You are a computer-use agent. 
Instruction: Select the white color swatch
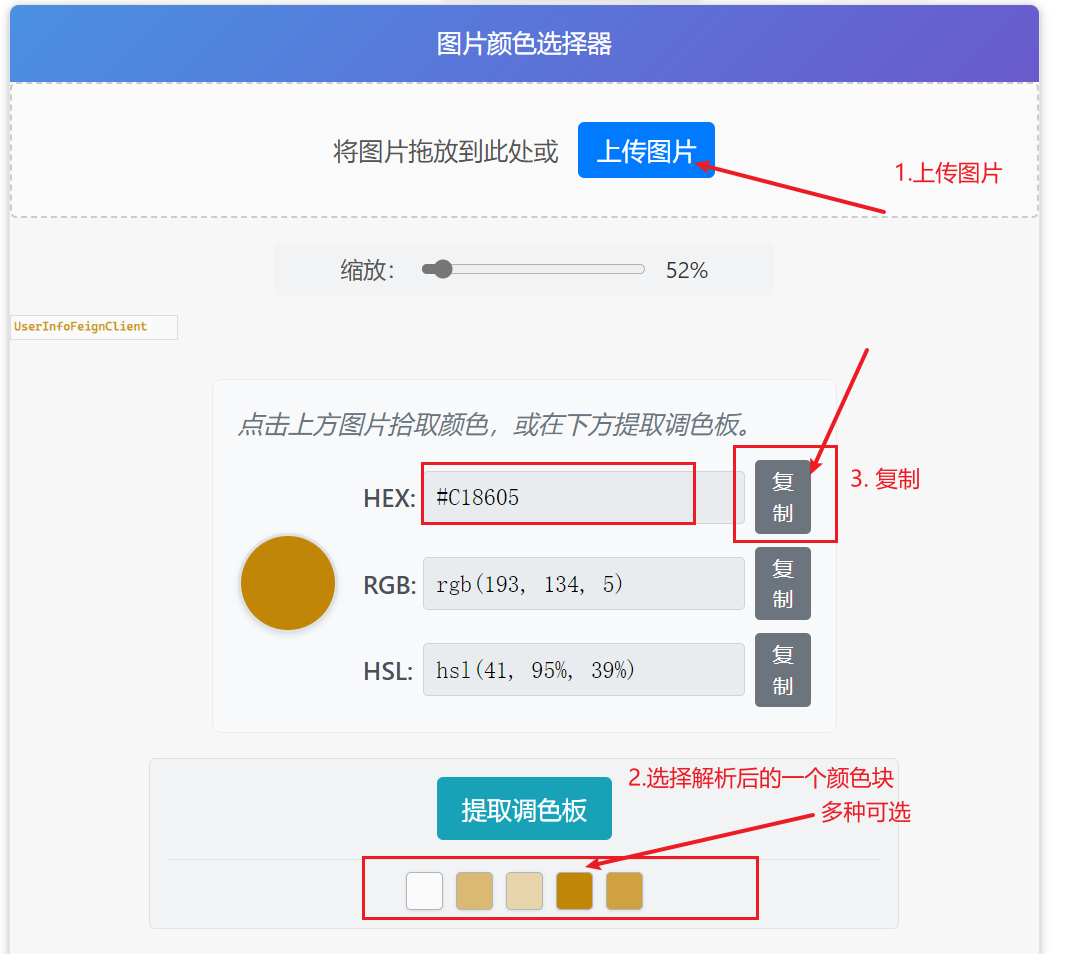[x=423, y=890]
